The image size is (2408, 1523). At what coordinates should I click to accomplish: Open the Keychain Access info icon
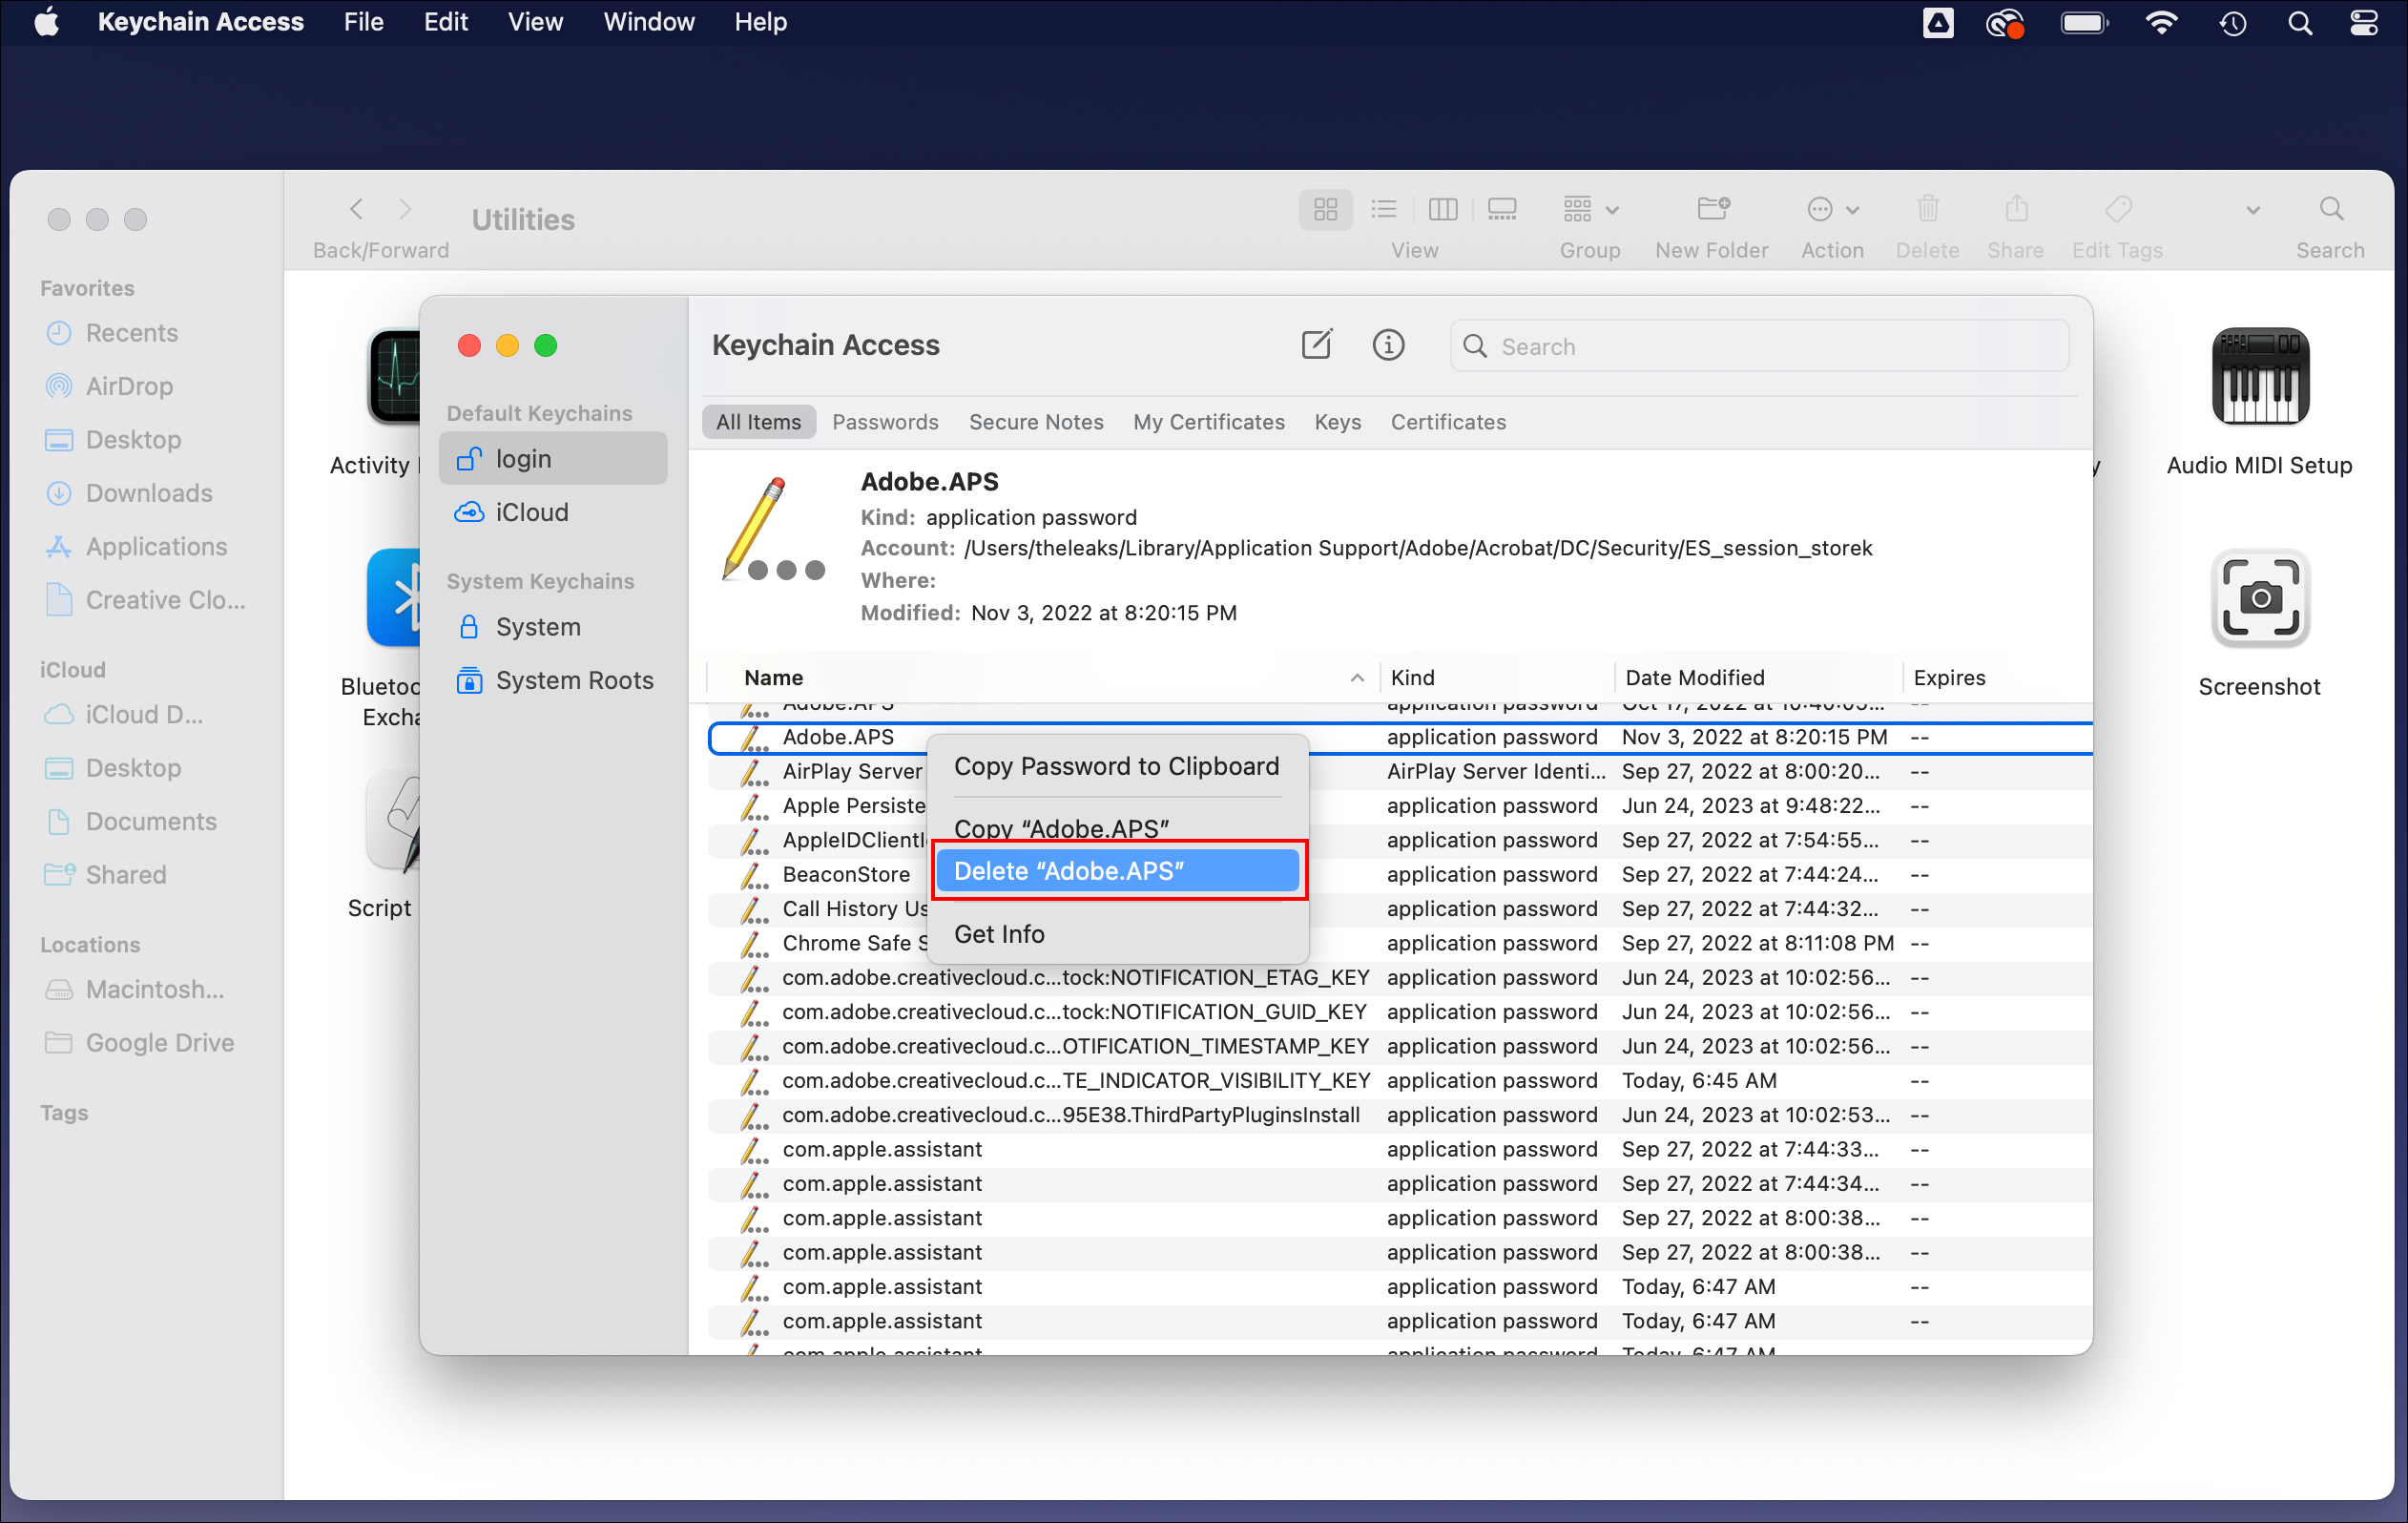1389,344
